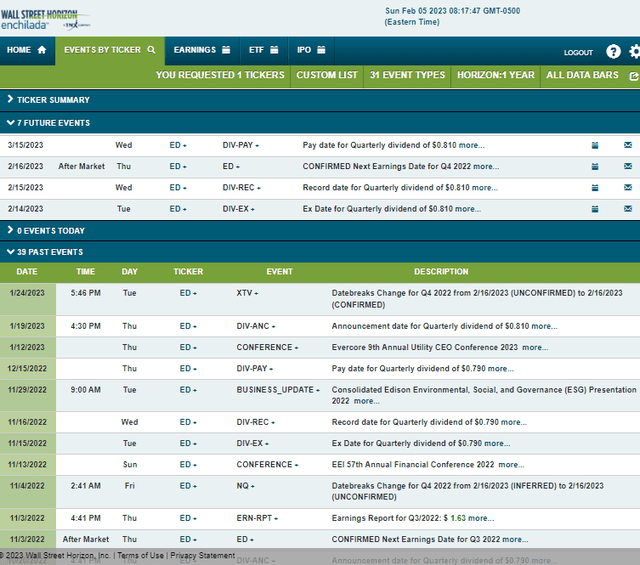This screenshot has width=640, height=565.
Task: Sort by the Event column header
Action: click(280, 272)
